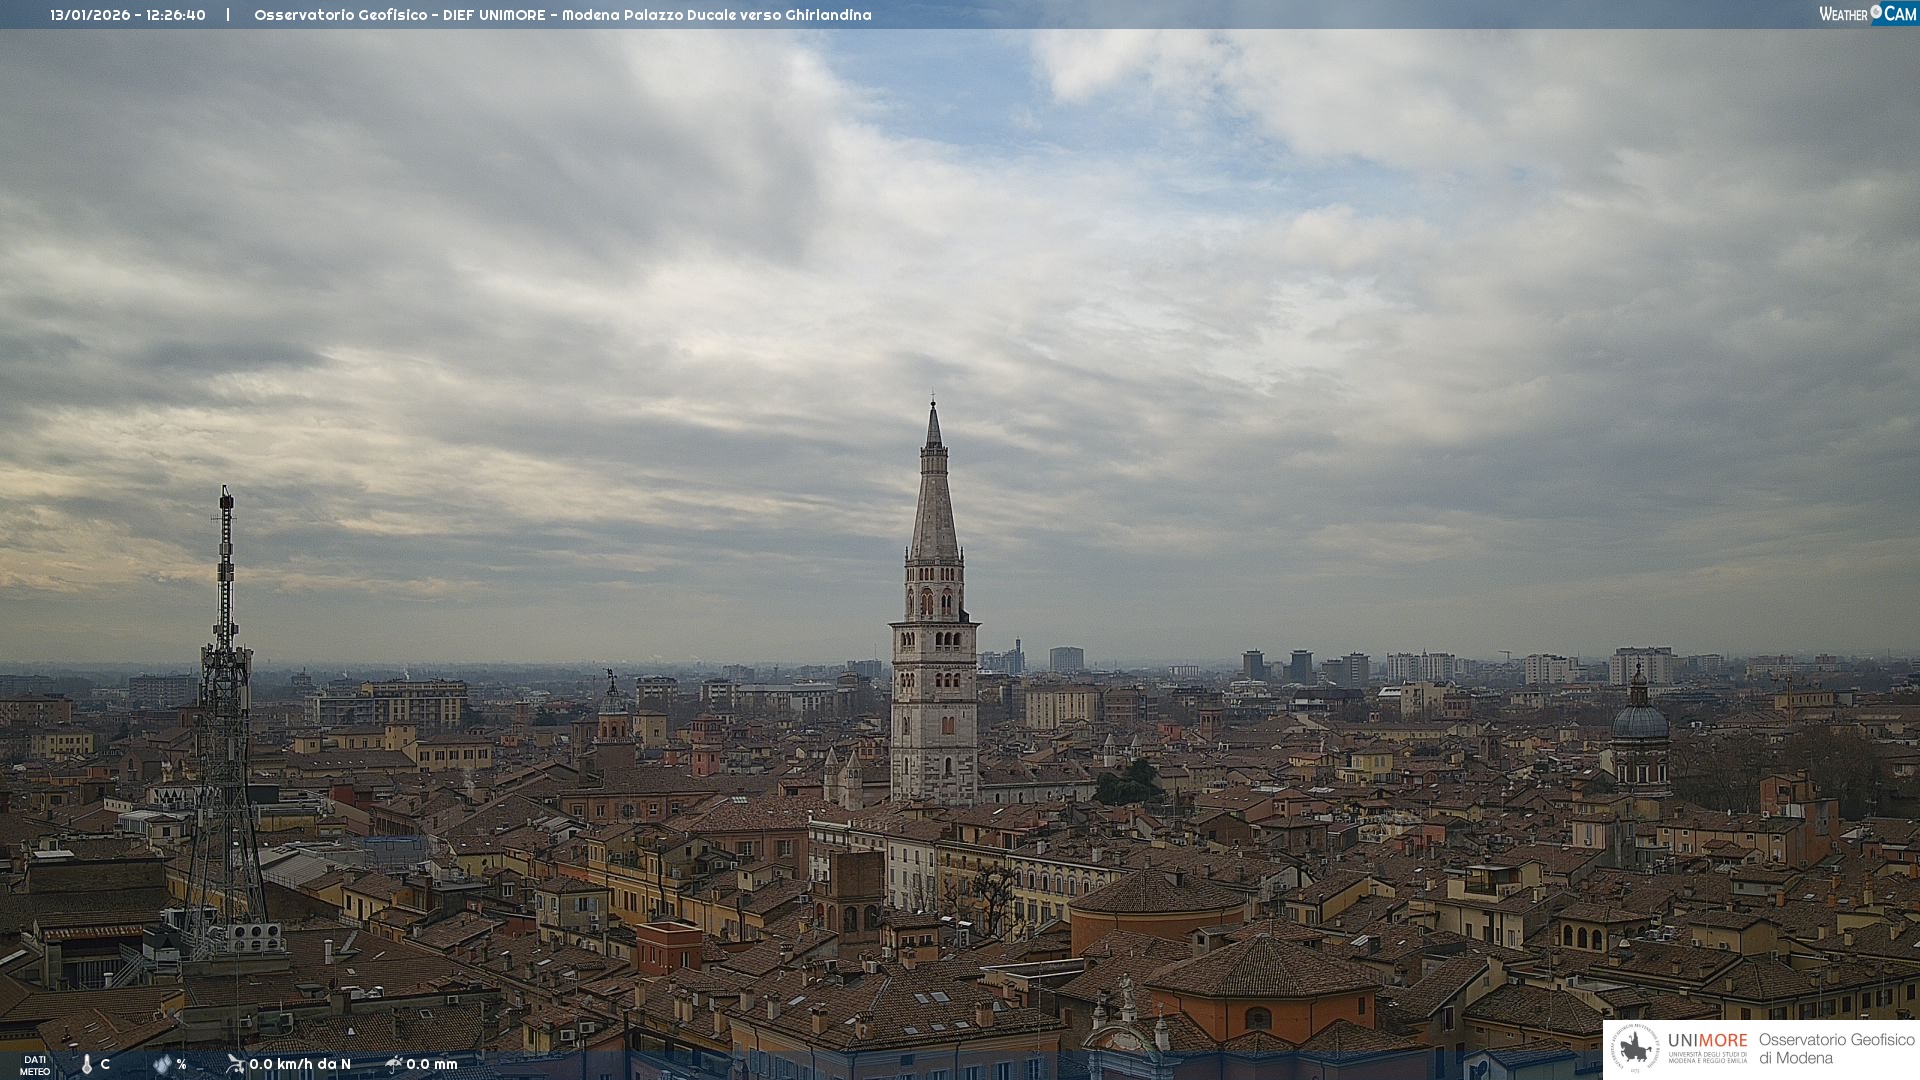Image resolution: width=1920 pixels, height=1080 pixels.
Task: Click the 0.0 mm rainfall reading
Action: tap(432, 1064)
